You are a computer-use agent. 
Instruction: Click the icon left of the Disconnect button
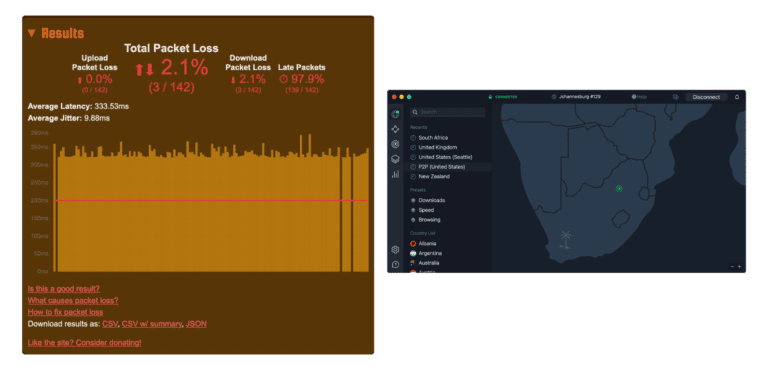675,97
